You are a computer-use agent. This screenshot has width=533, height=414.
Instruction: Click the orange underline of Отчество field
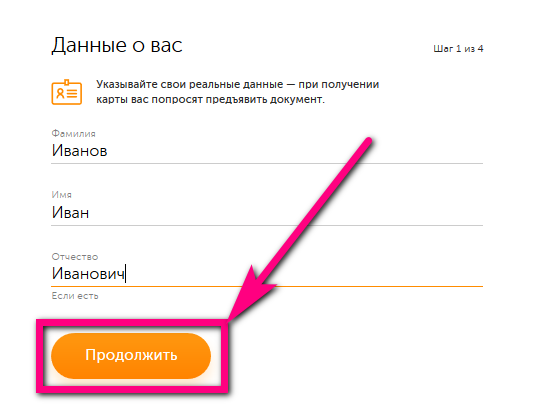267,287
